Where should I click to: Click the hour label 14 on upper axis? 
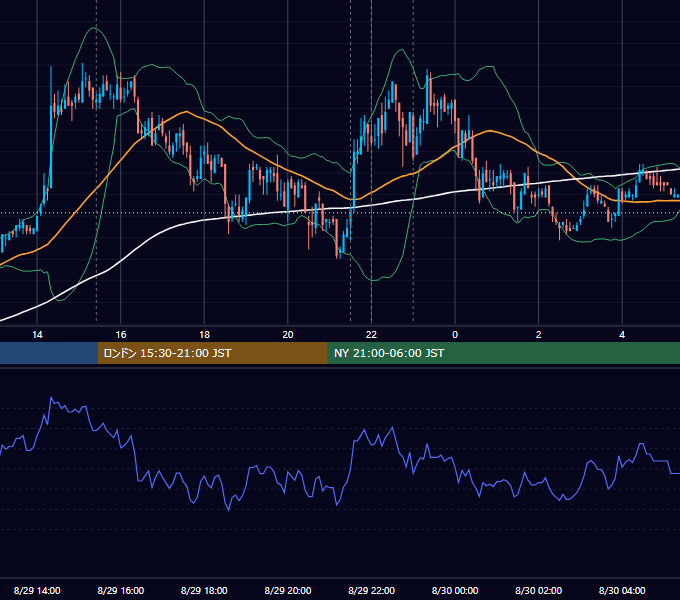(37, 335)
